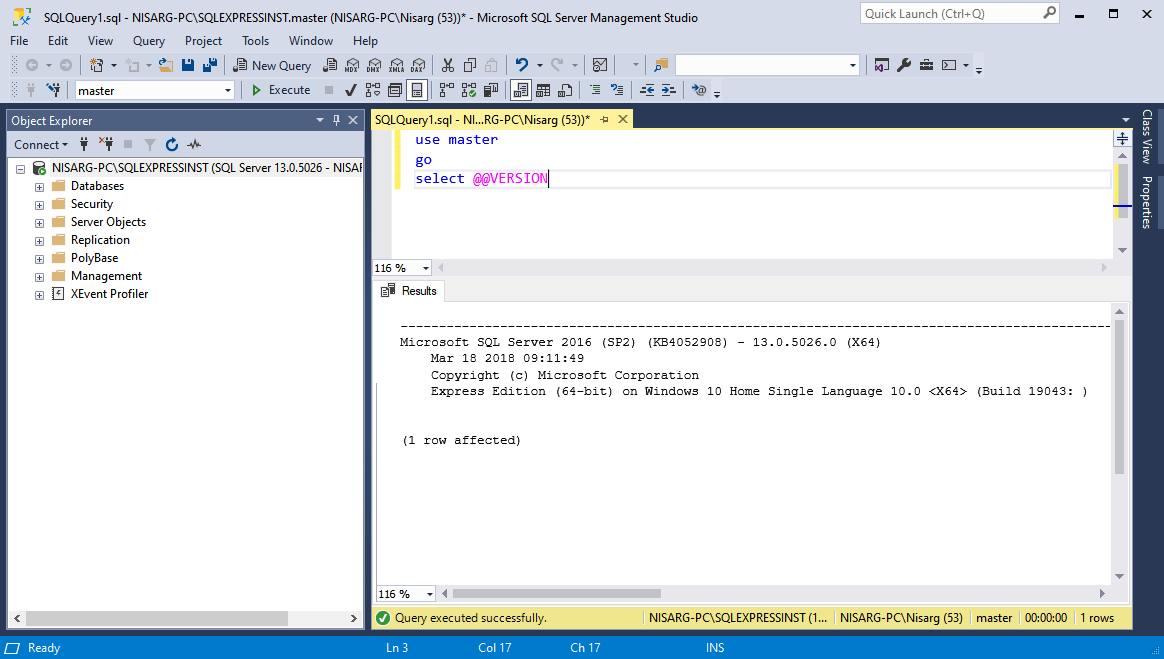Save the query with the Save icon
Screen dimensions: 1164x659
click(x=188, y=65)
